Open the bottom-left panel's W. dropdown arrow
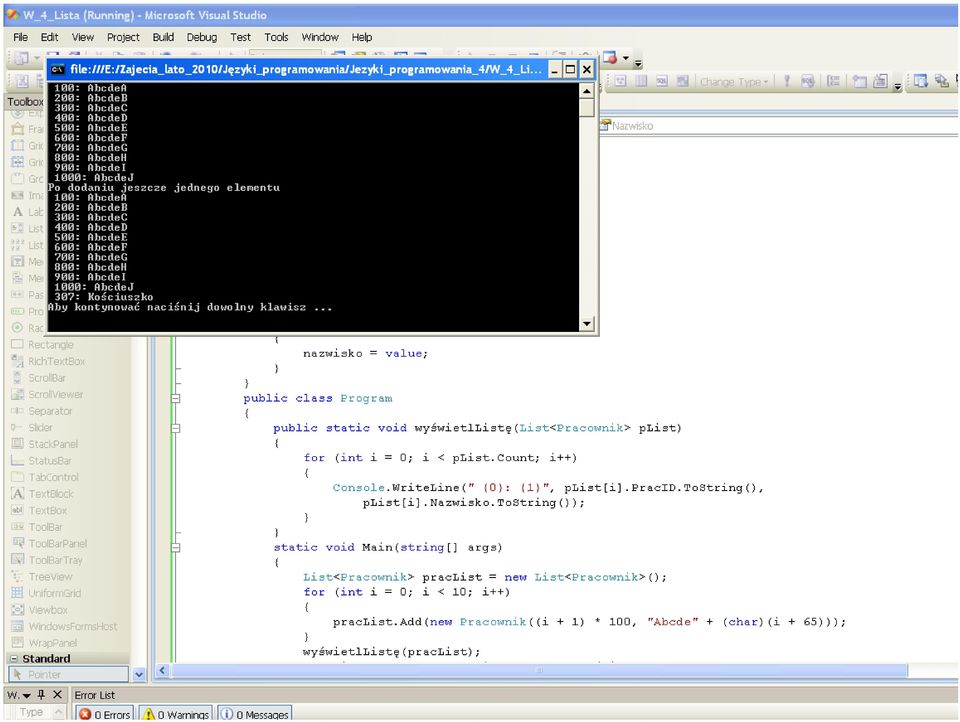Viewport: 960px width, 722px height. point(26,696)
